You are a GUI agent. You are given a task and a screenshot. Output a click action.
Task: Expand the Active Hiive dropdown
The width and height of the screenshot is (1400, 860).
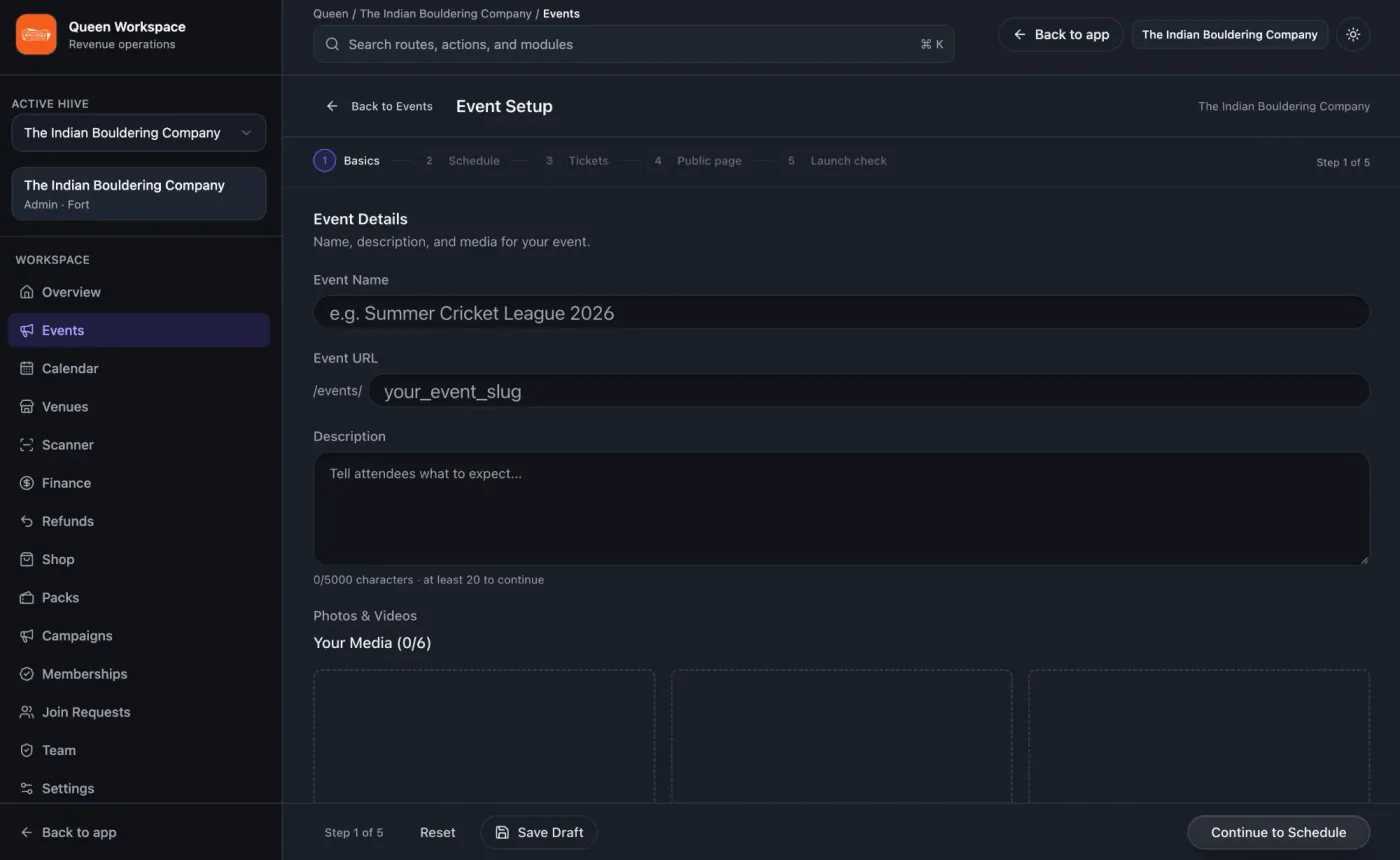[139, 133]
